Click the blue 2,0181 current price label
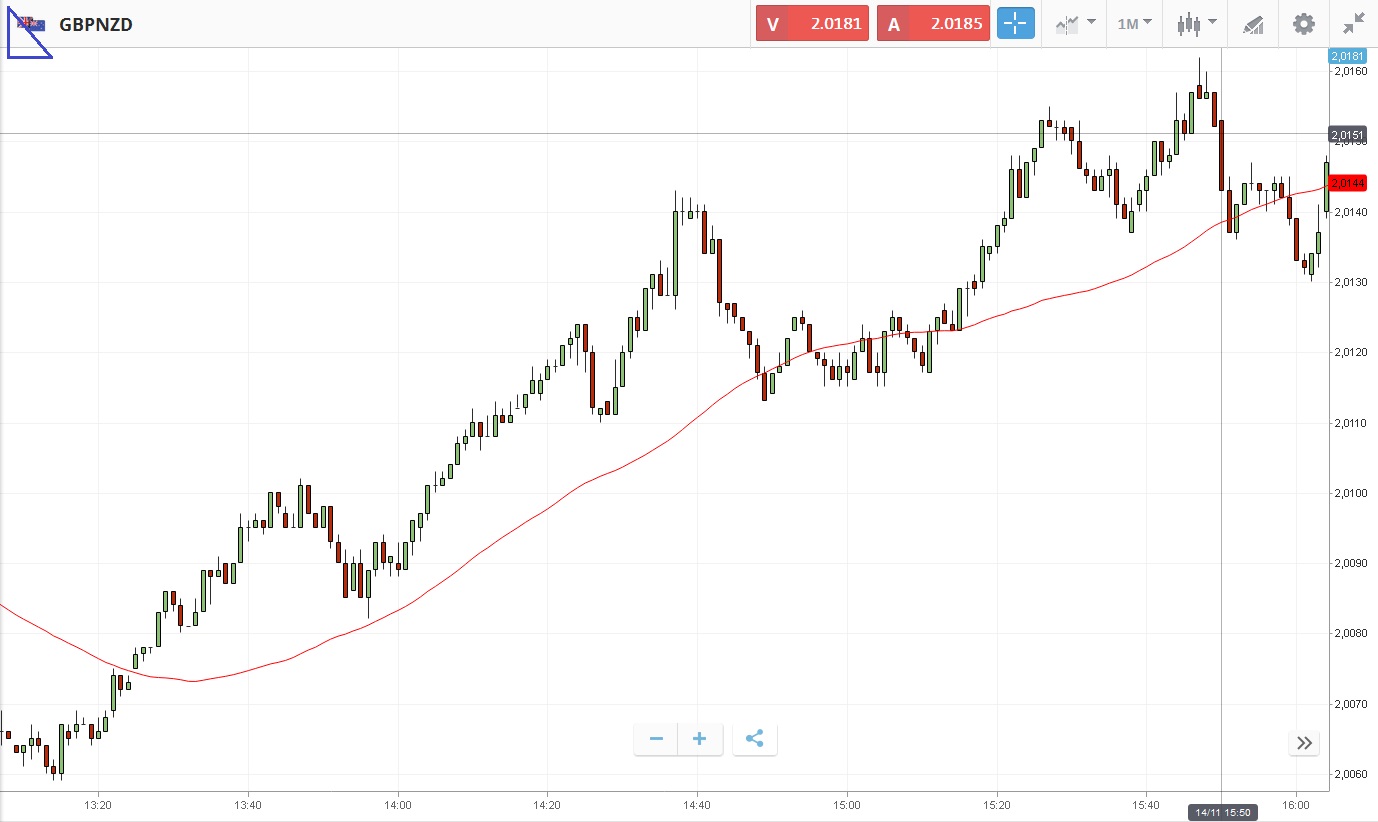Screen dimensions: 1378x822 coord(1346,56)
